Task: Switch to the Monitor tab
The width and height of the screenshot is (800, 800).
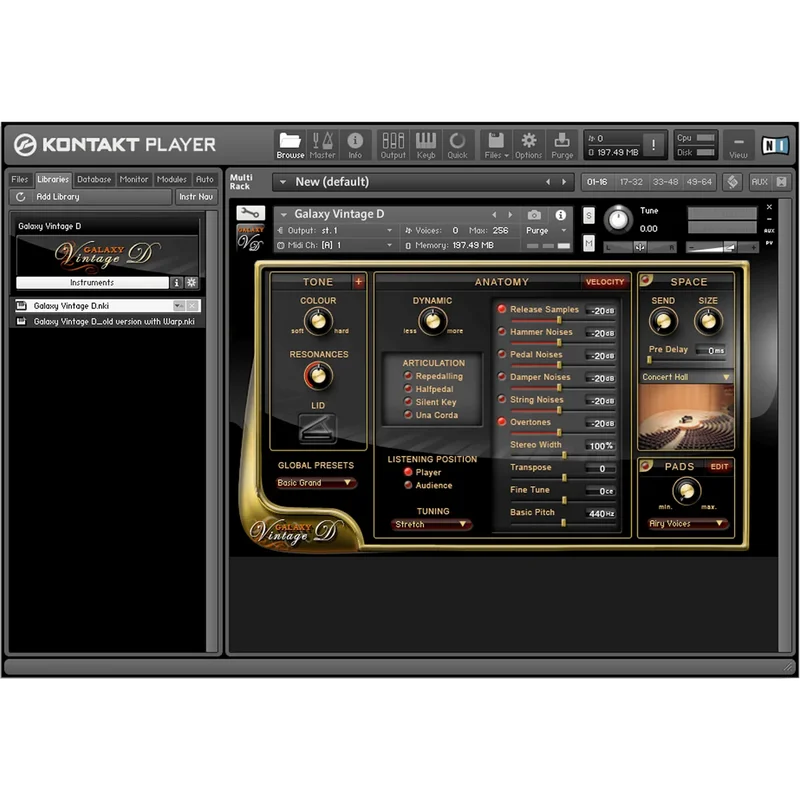Action: 134,180
